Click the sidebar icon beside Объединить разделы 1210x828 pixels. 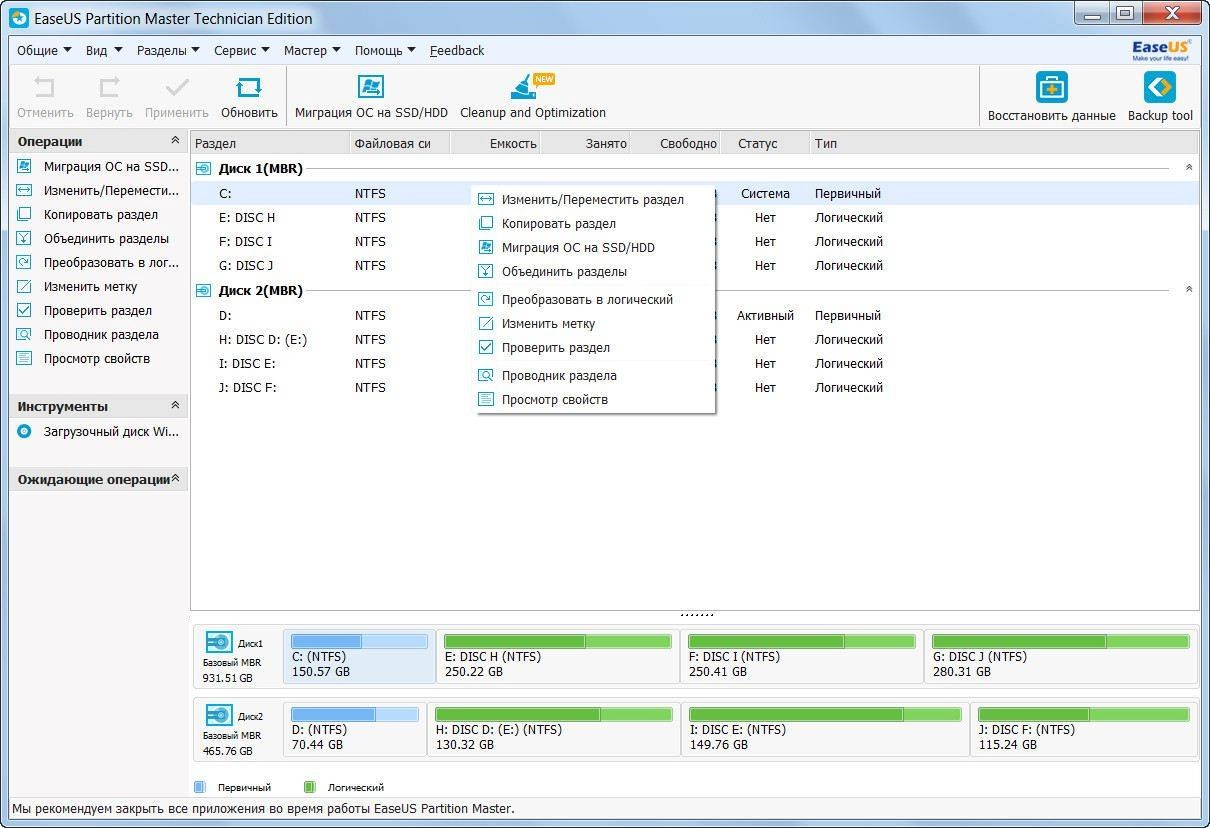pyautogui.click(x=24, y=238)
